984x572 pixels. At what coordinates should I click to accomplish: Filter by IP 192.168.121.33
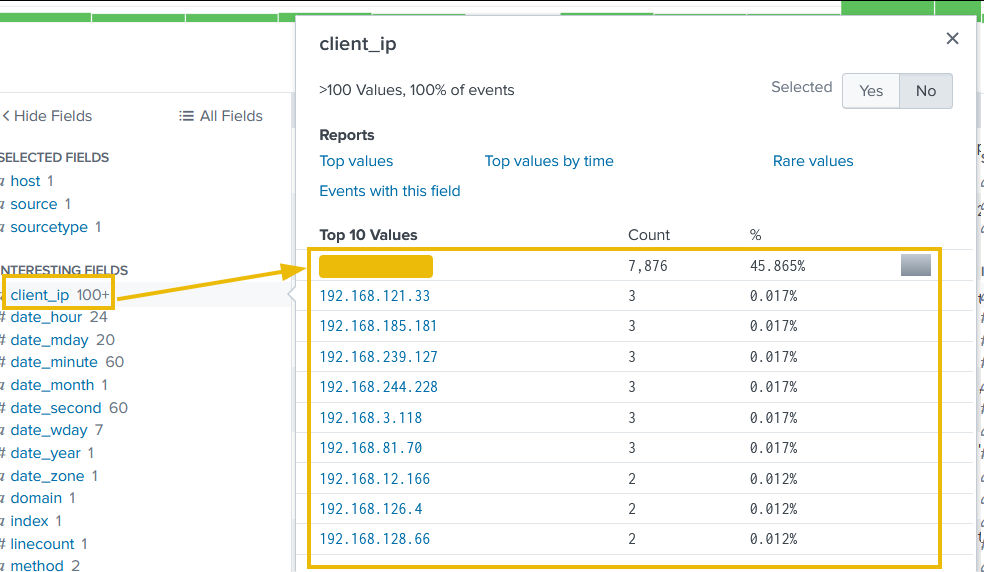[x=375, y=296]
